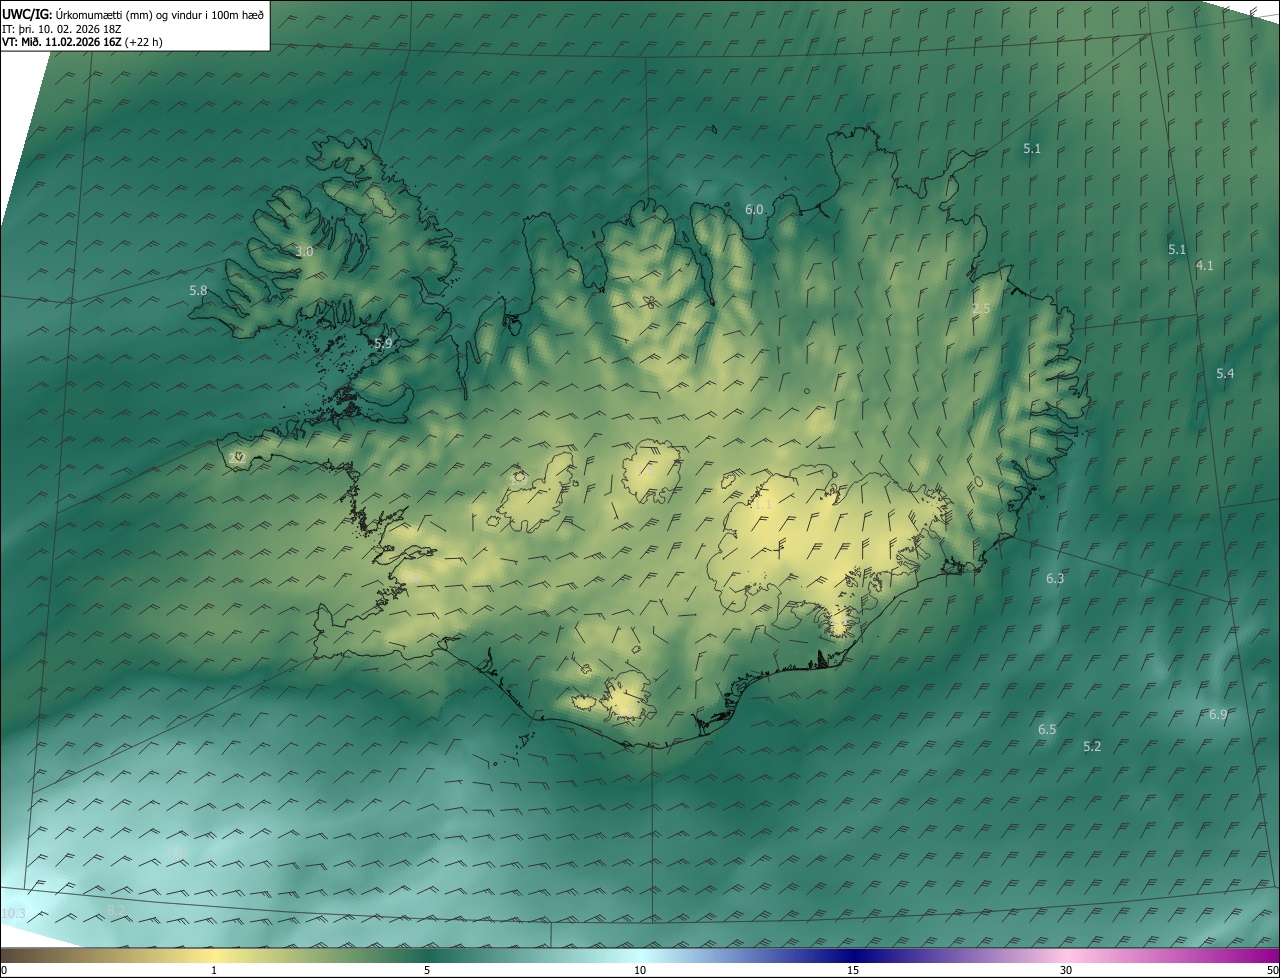
Task: Click the 5.2 value near 6.5
Action: pos(1092,746)
